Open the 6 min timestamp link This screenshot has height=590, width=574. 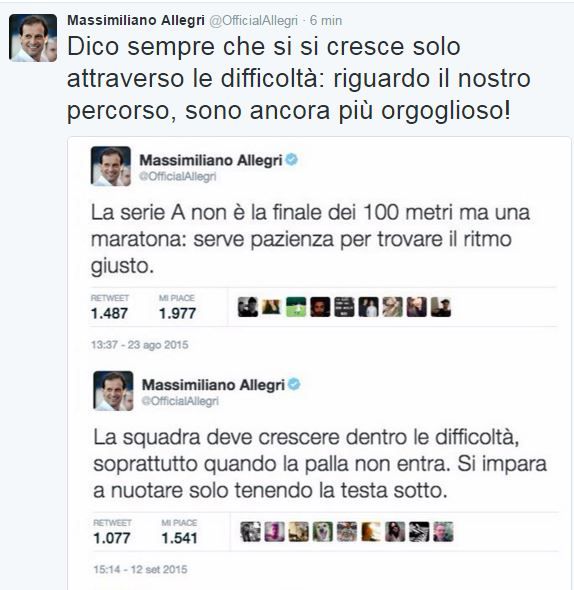(326, 20)
